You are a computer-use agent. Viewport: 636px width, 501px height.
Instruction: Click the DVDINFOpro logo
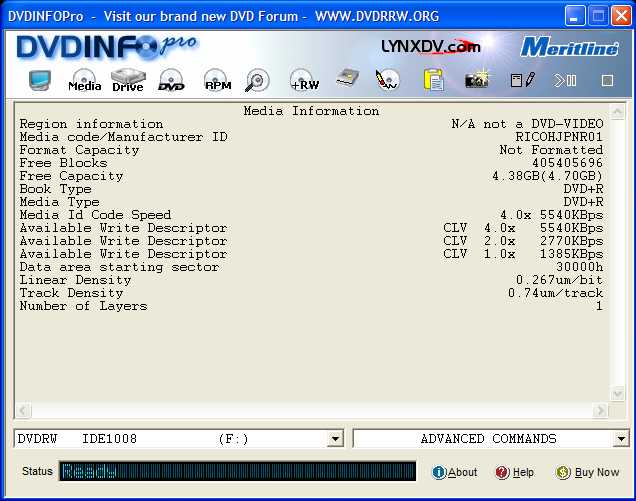tap(107, 47)
